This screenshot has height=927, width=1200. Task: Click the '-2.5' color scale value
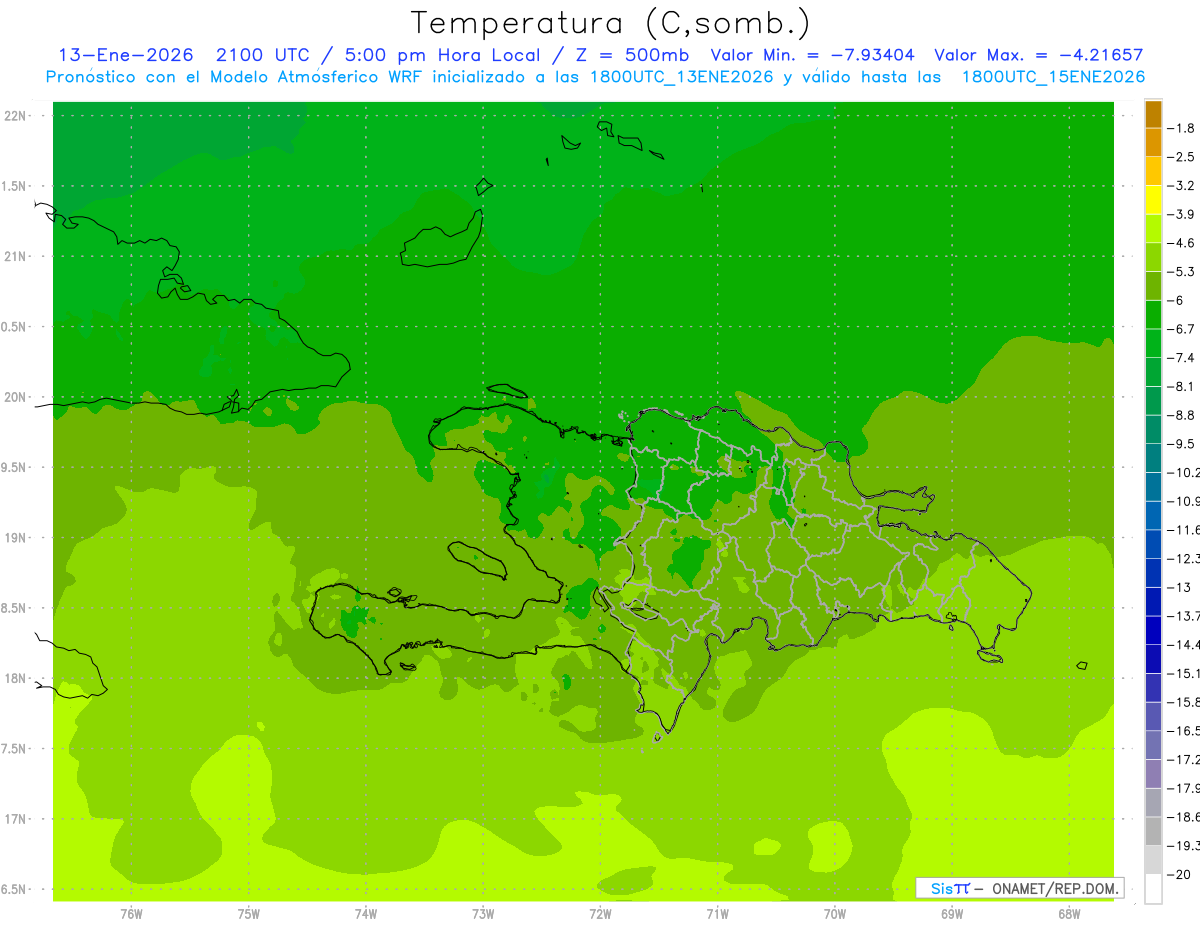(1183, 157)
